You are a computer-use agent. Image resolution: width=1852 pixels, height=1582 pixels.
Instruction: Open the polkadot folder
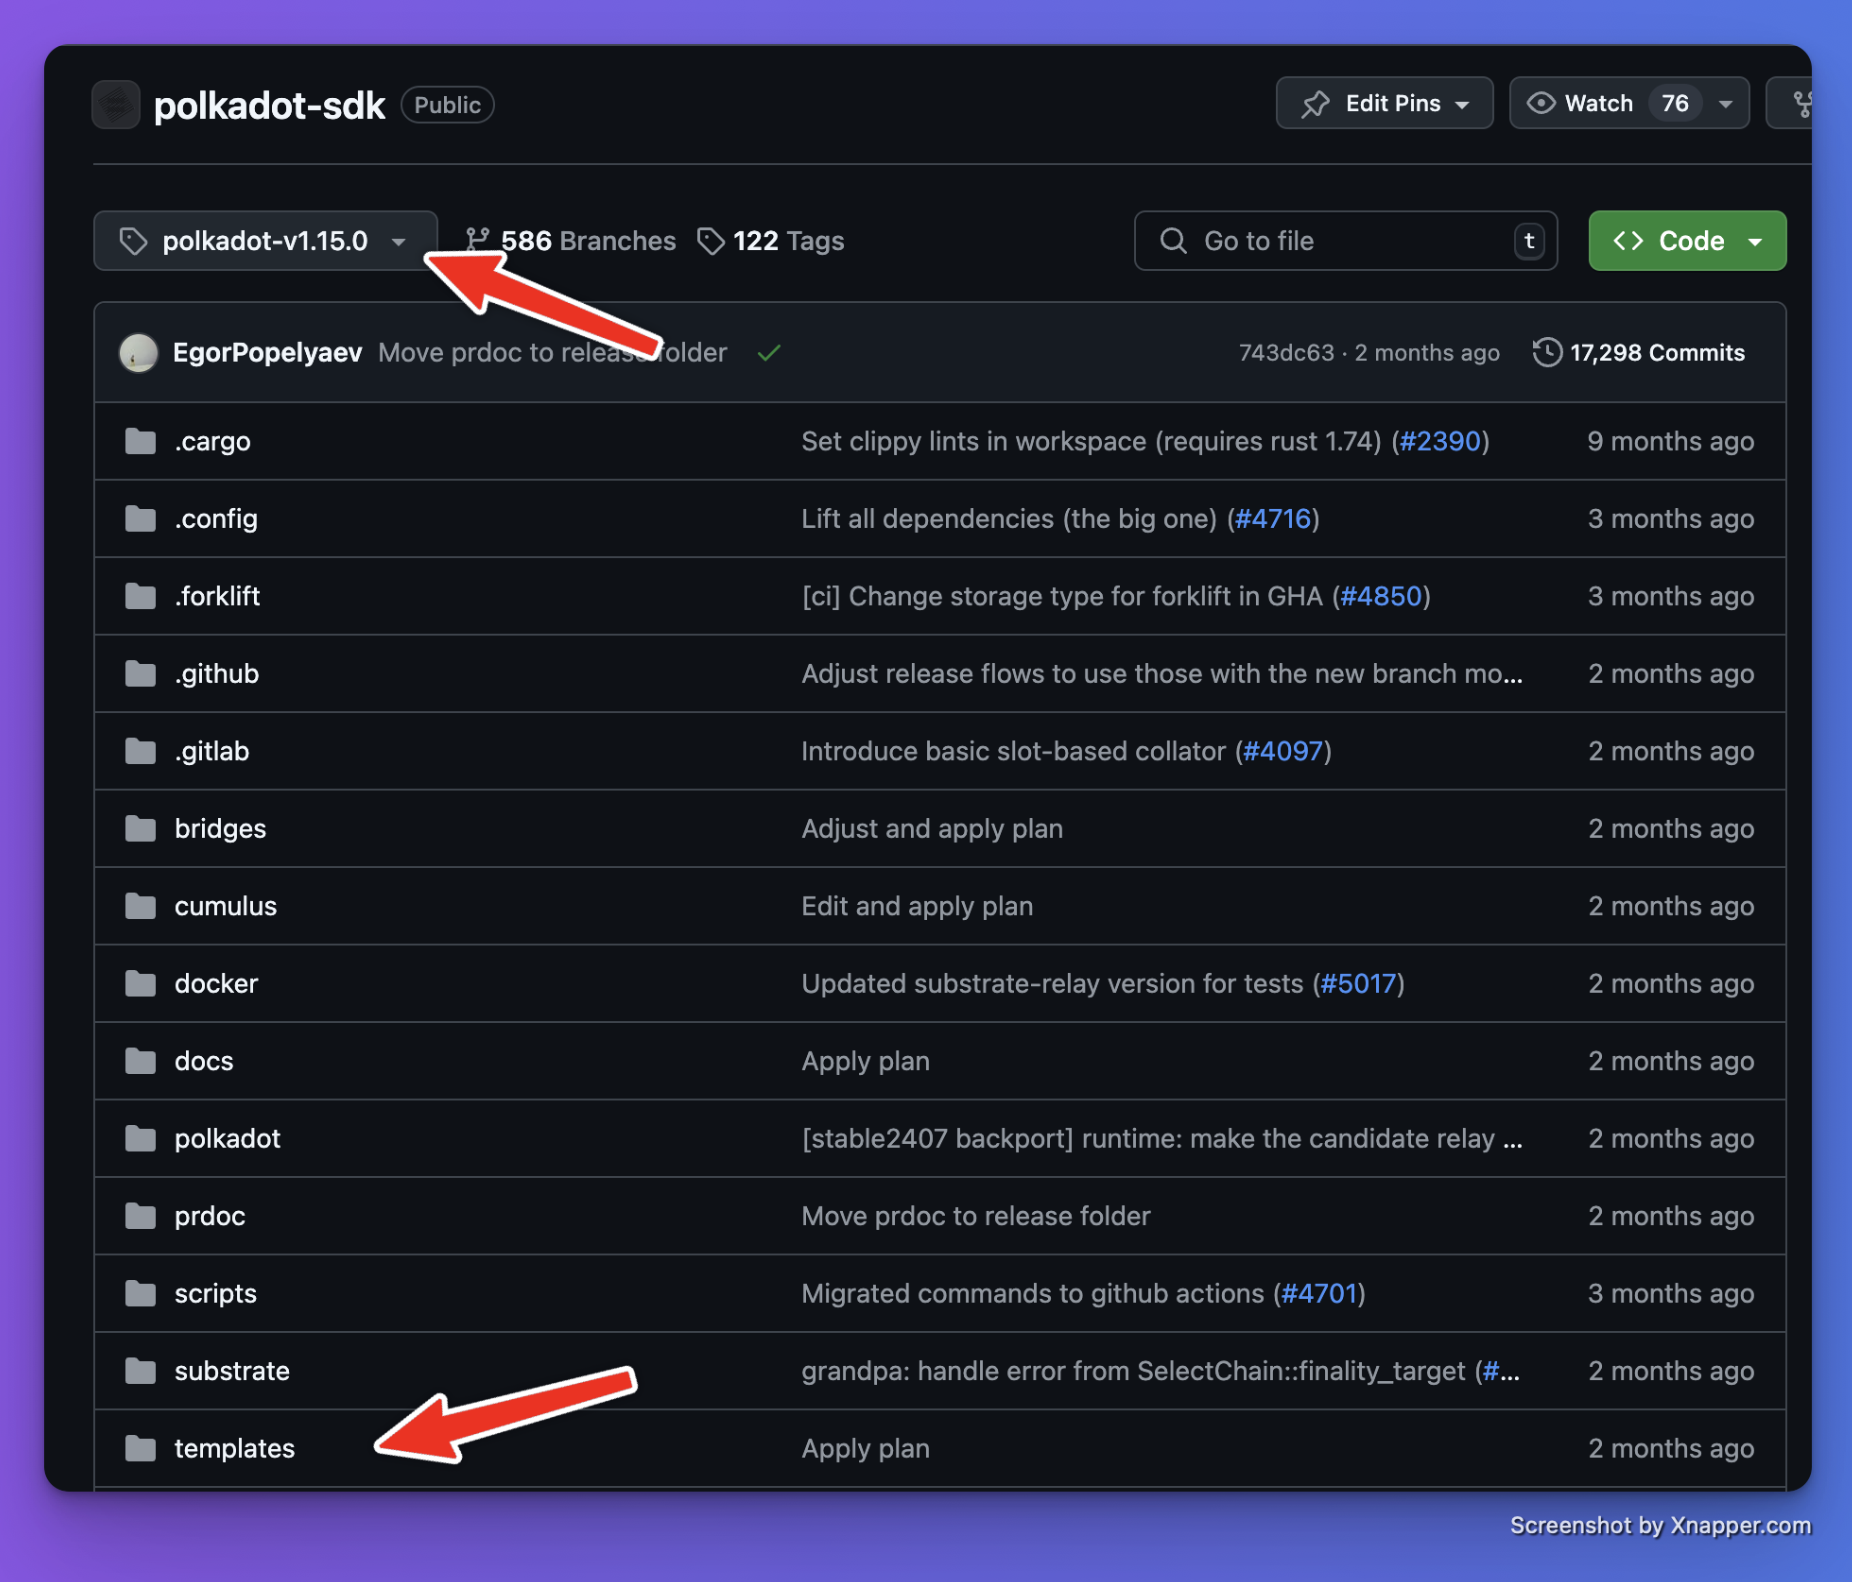(x=228, y=1139)
